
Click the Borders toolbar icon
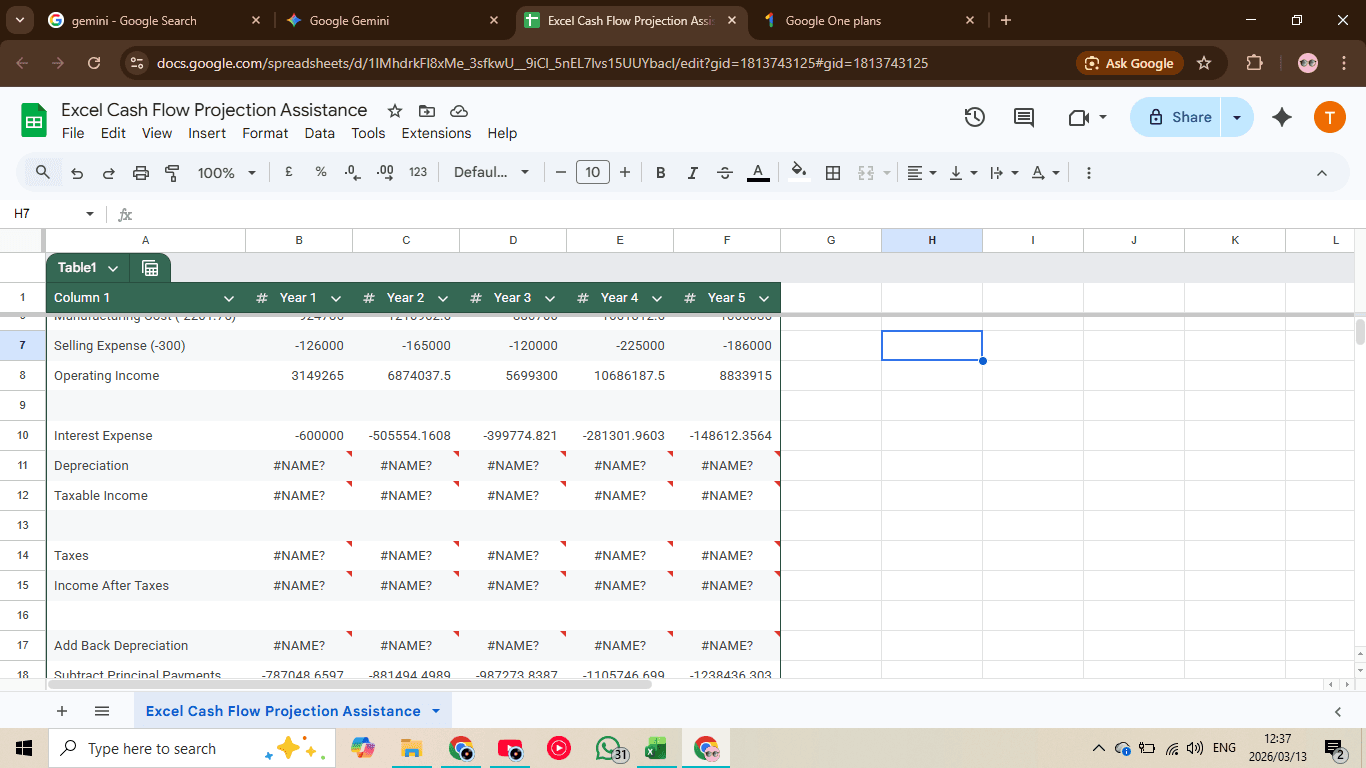click(x=832, y=173)
